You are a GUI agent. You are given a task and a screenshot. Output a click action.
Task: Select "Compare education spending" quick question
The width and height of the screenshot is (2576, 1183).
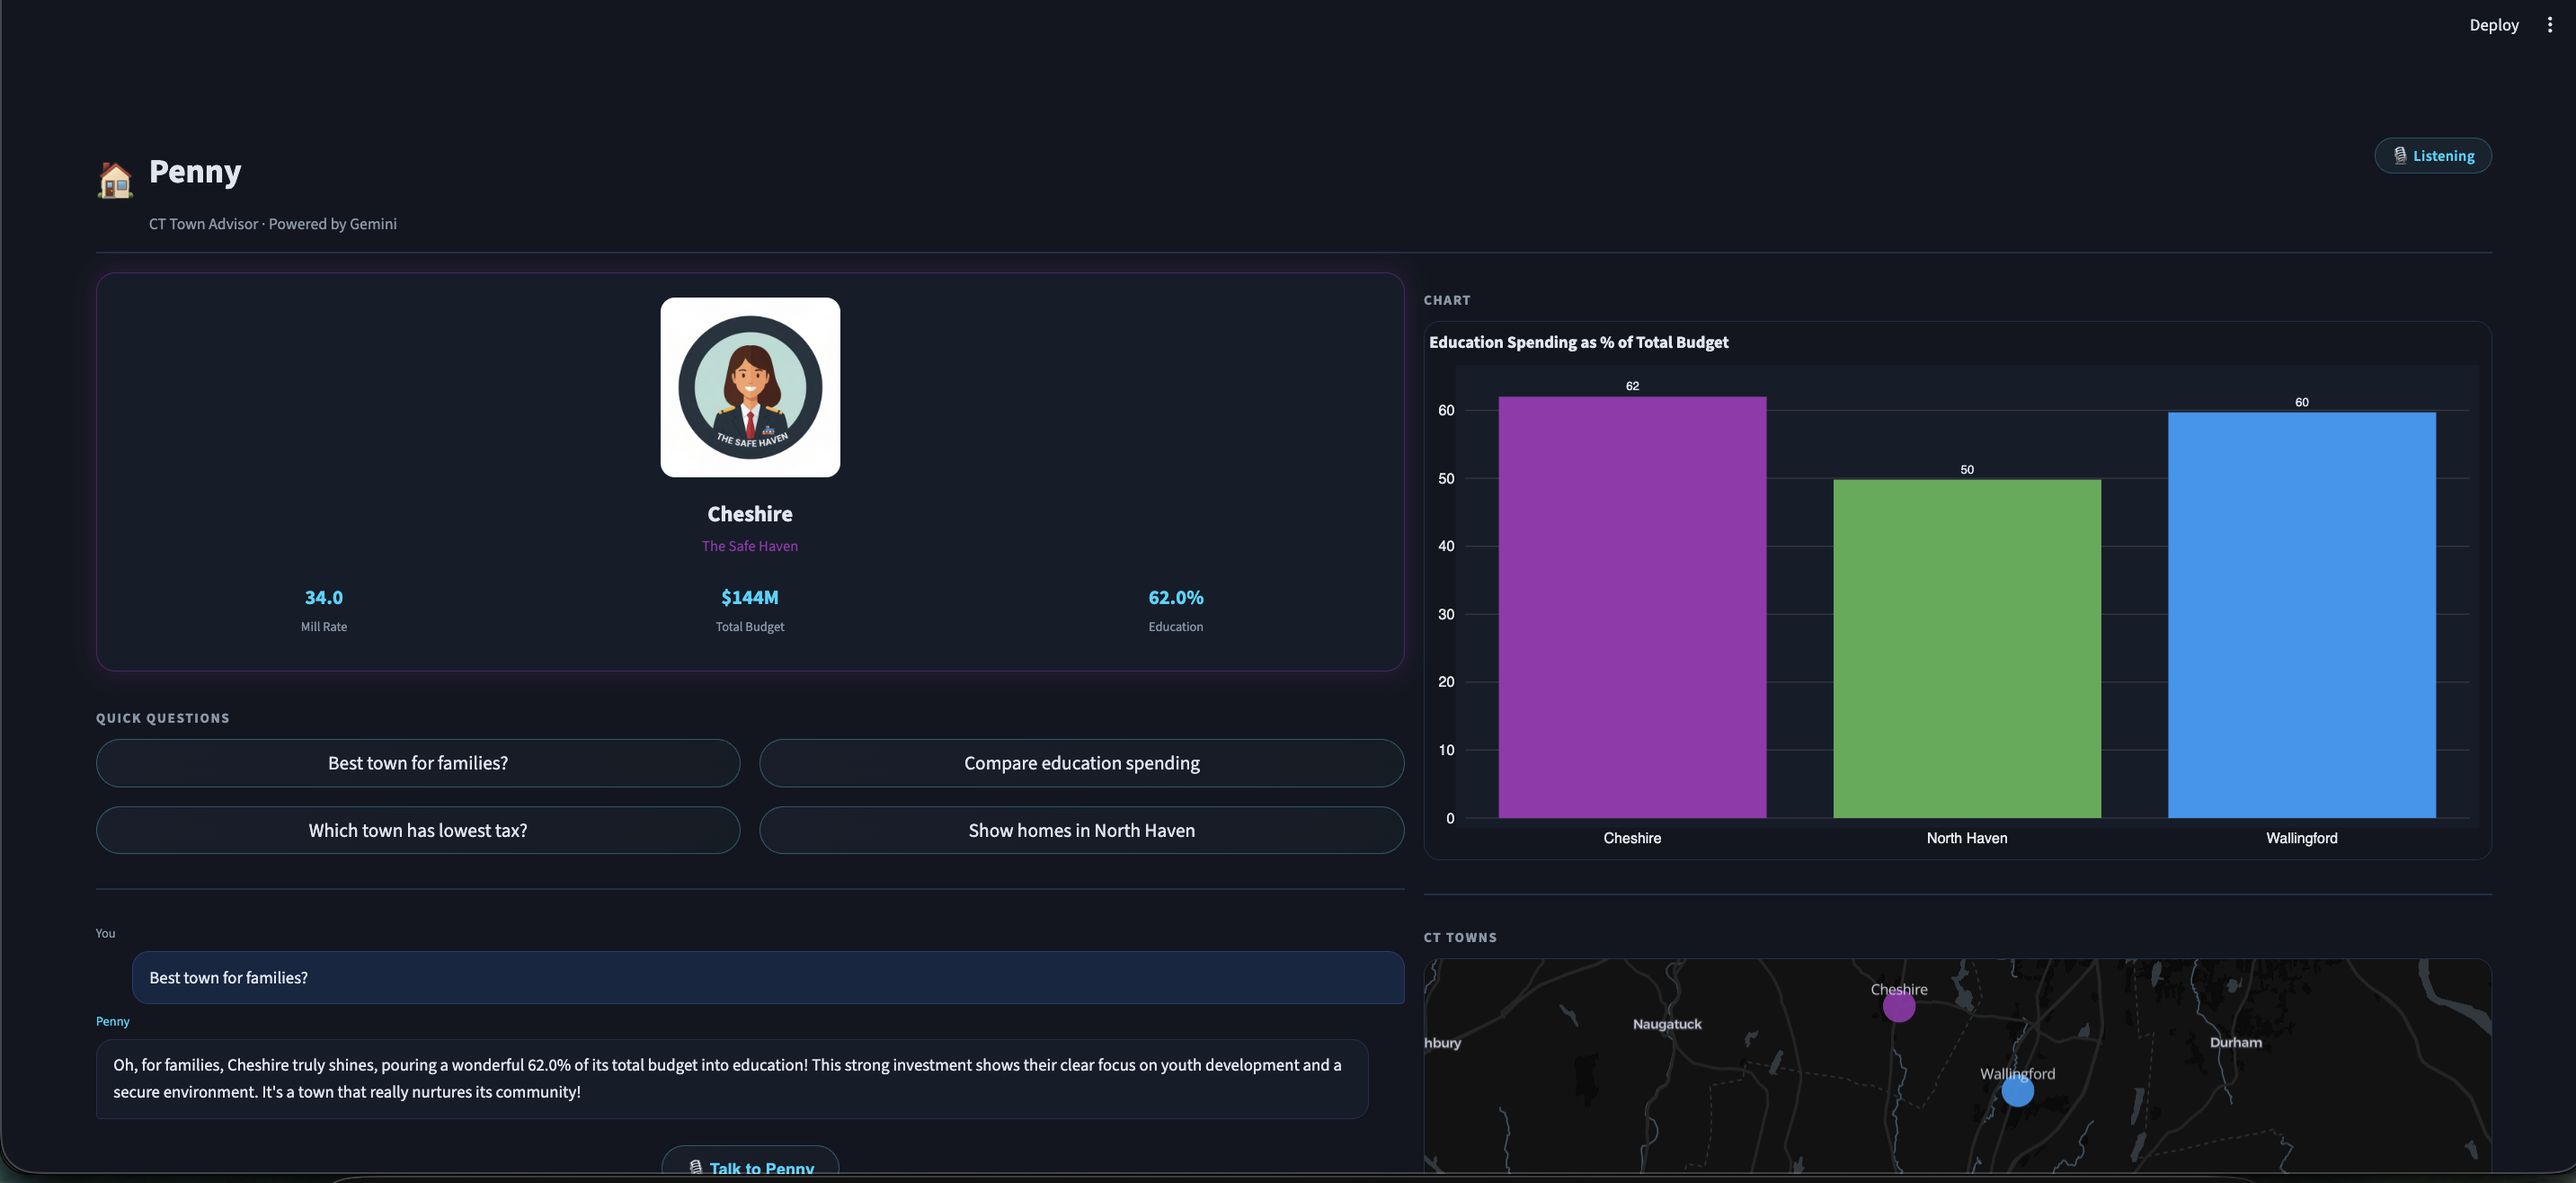(1080, 763)
